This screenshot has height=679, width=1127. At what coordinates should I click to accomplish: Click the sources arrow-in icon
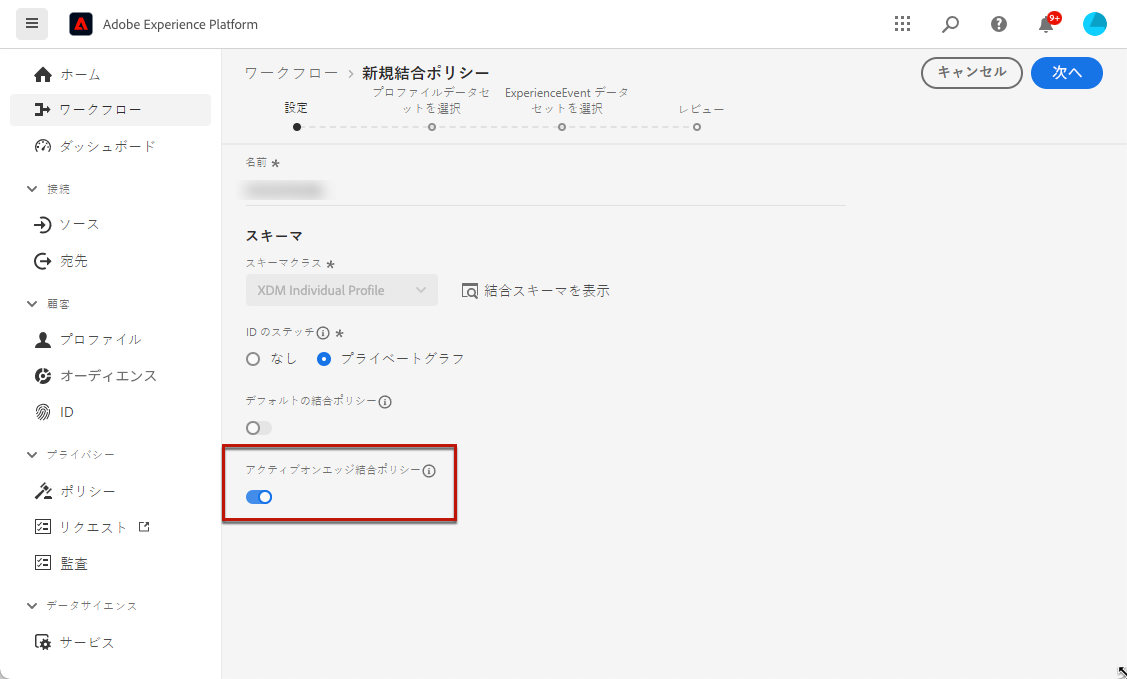[43, 225]
